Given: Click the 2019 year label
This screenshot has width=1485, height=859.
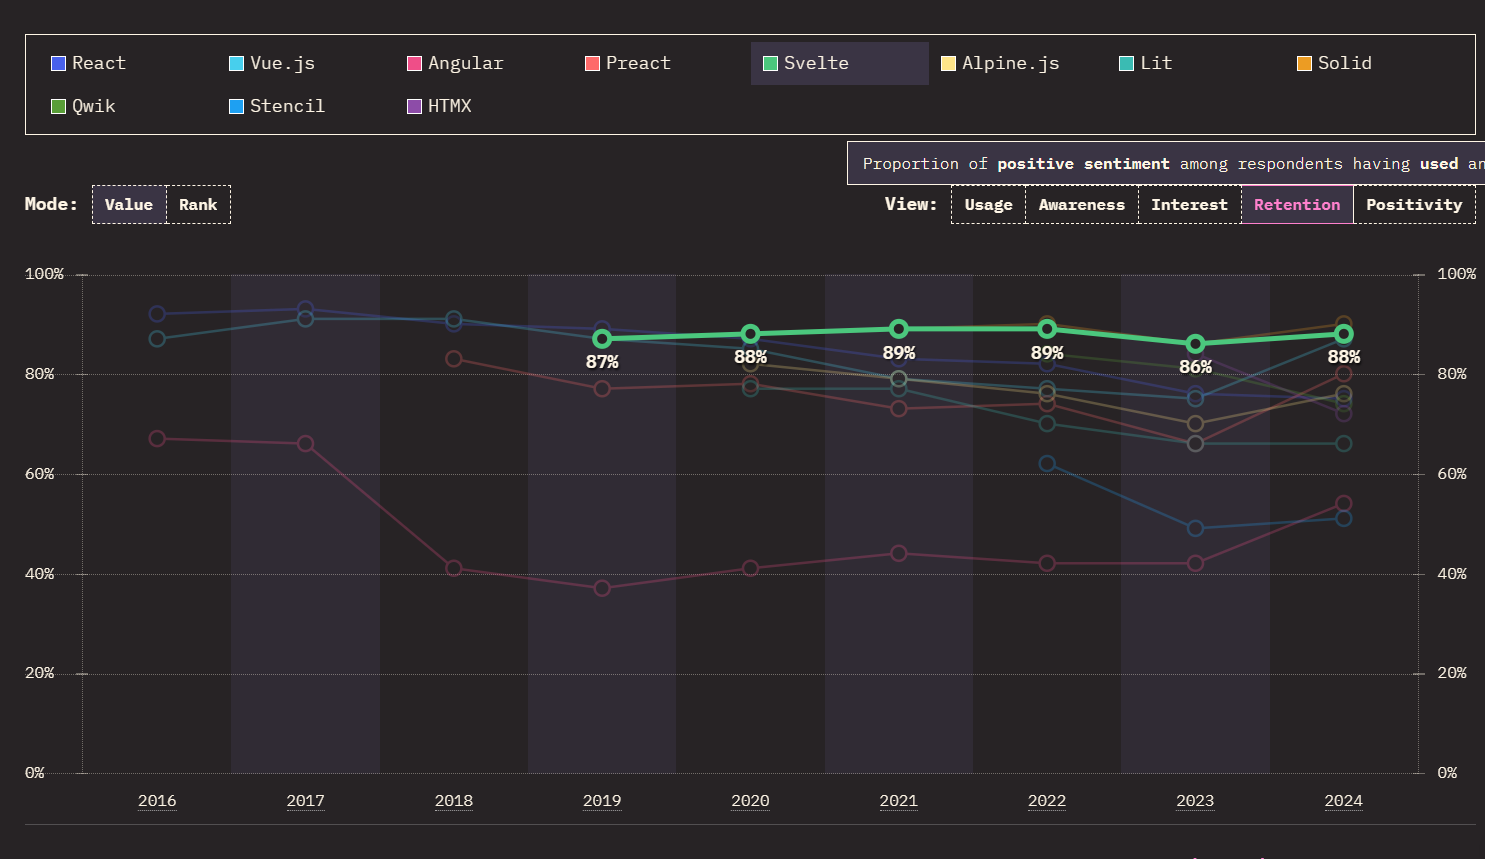Looking at the screenshot, I should click(x=602, y=801).
